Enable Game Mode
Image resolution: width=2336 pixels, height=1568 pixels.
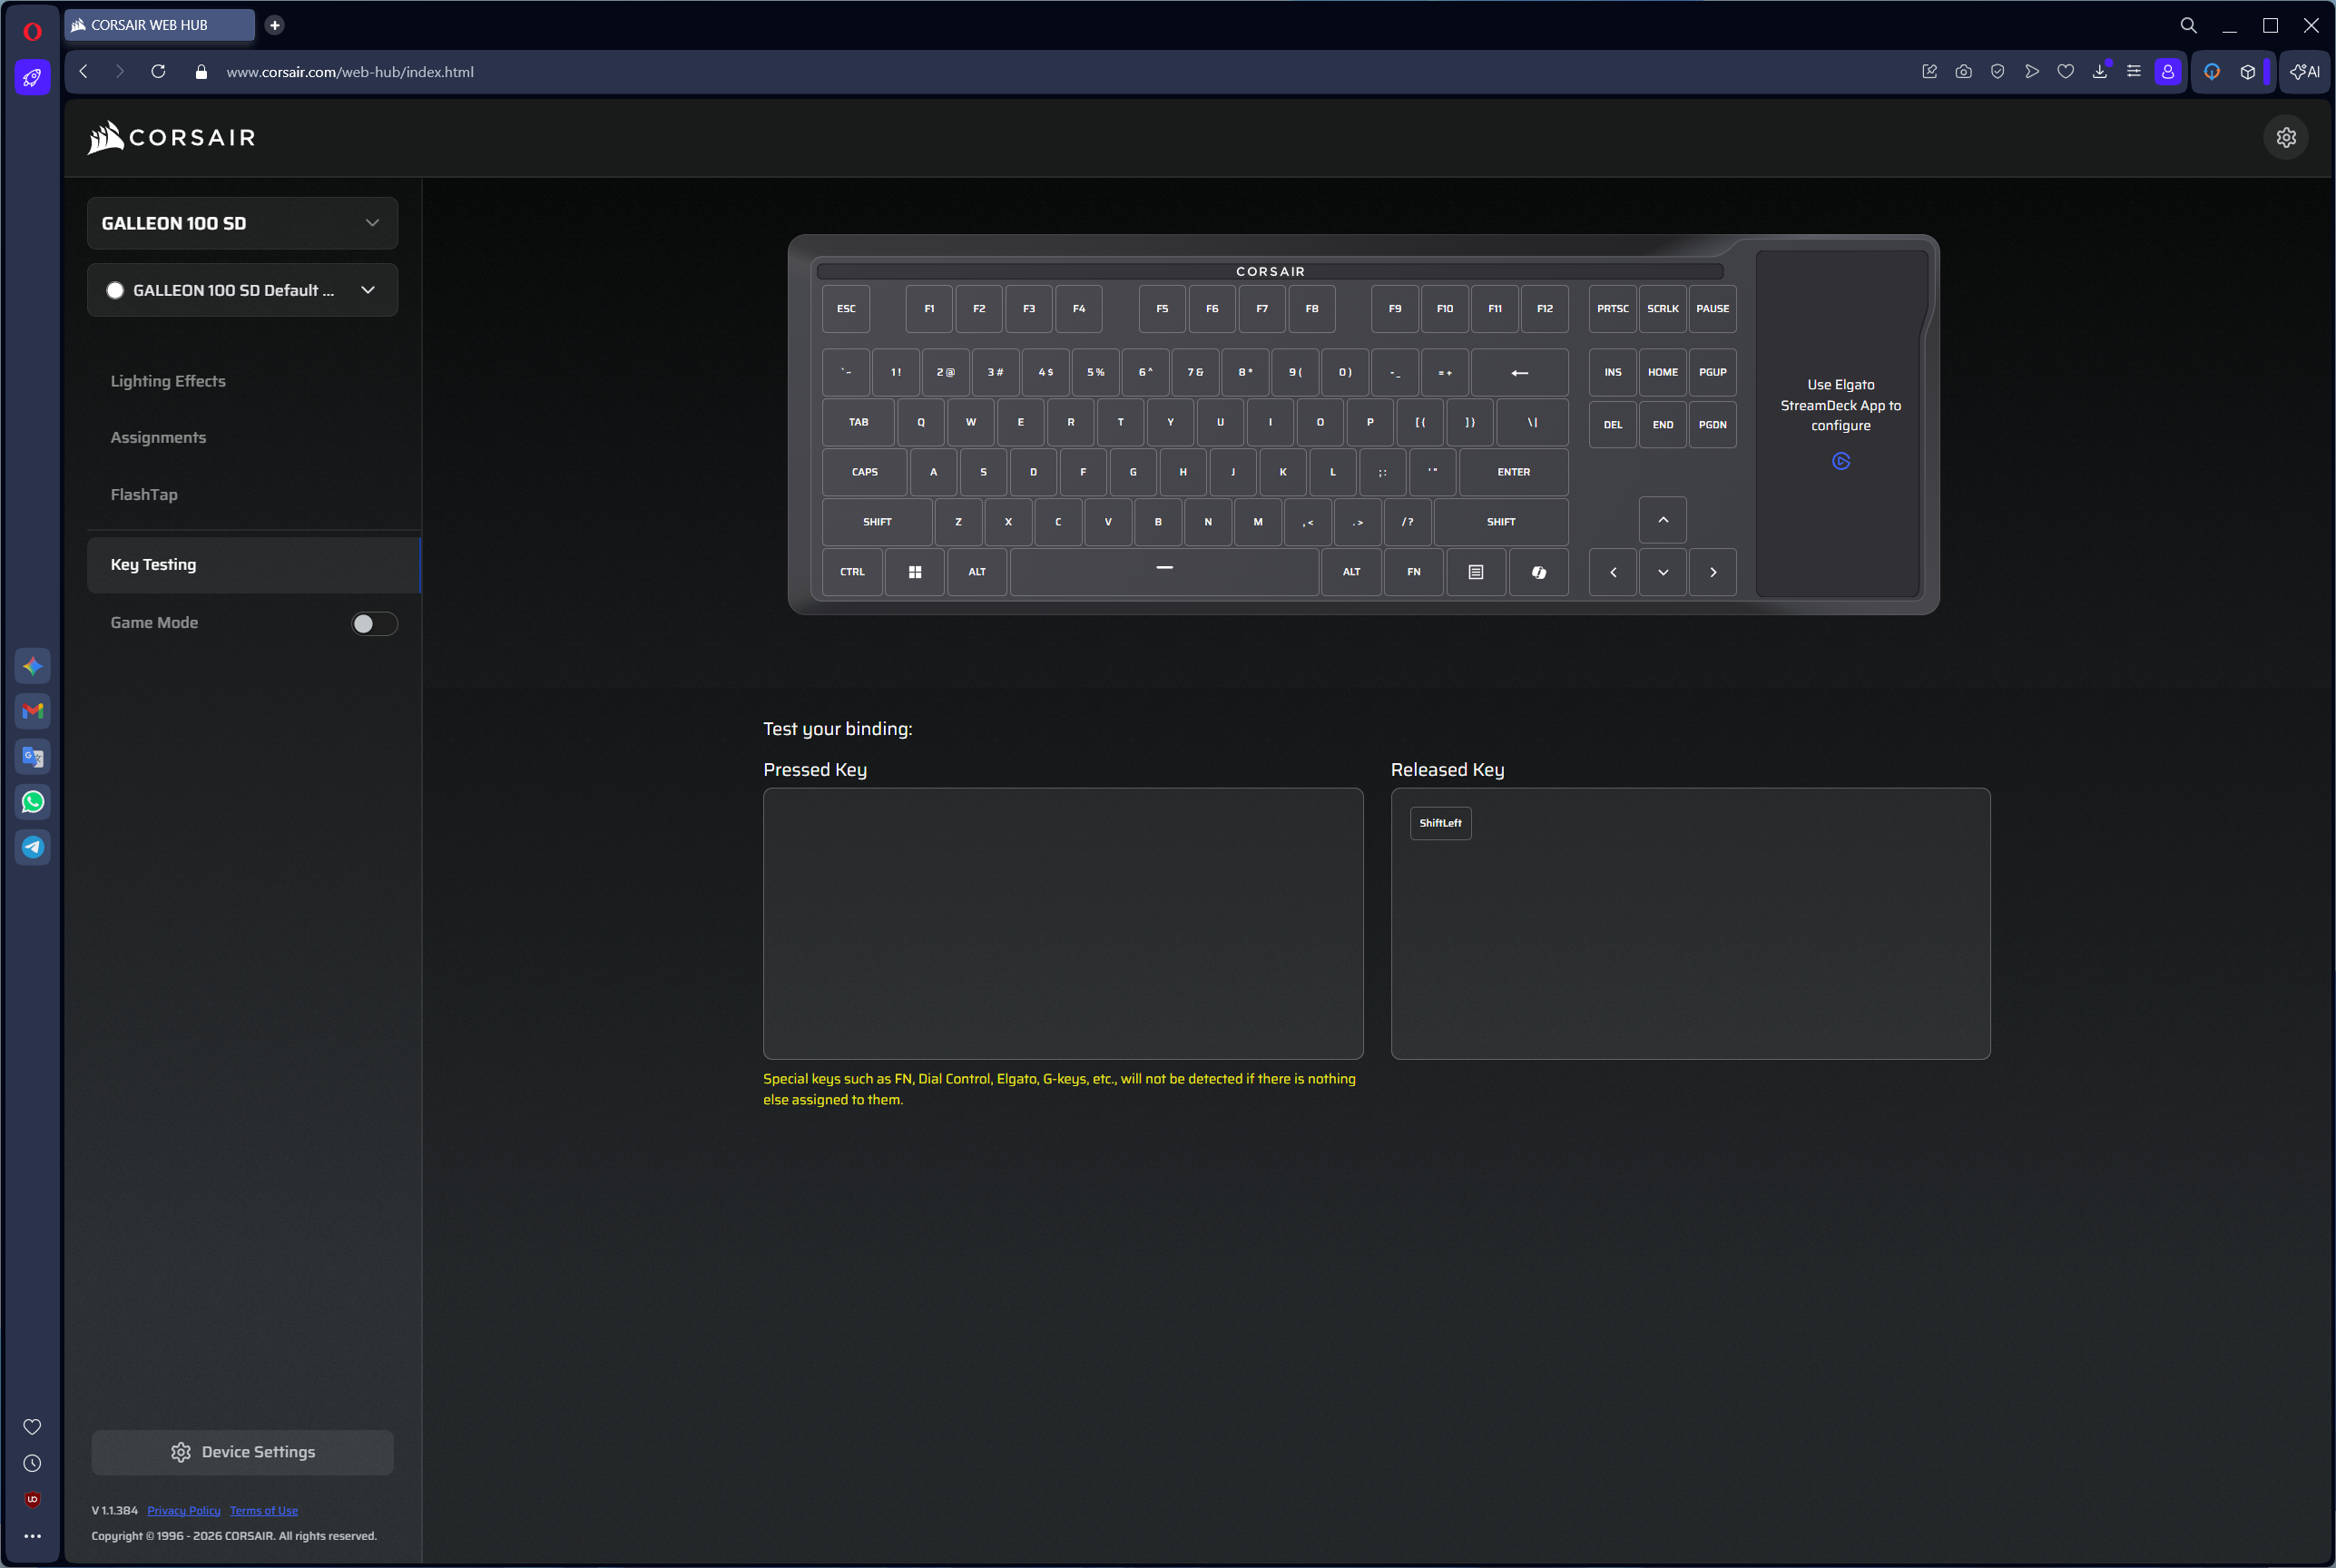[x=373, y=623]
